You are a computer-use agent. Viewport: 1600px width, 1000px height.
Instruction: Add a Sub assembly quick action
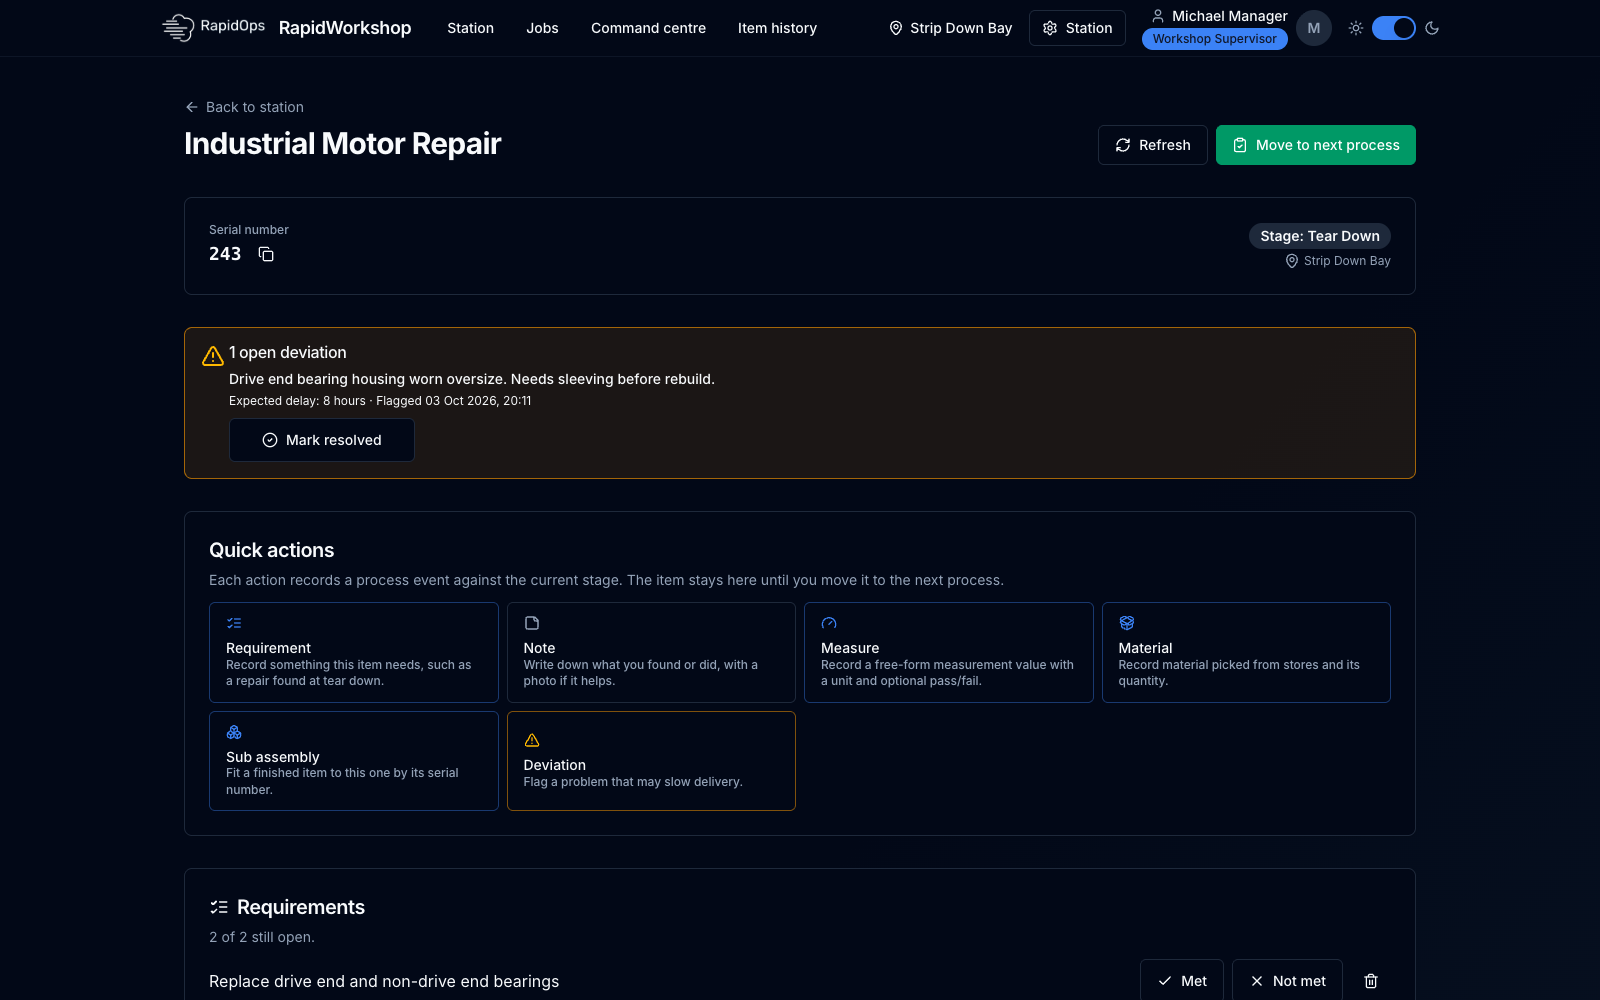(353, 761)
